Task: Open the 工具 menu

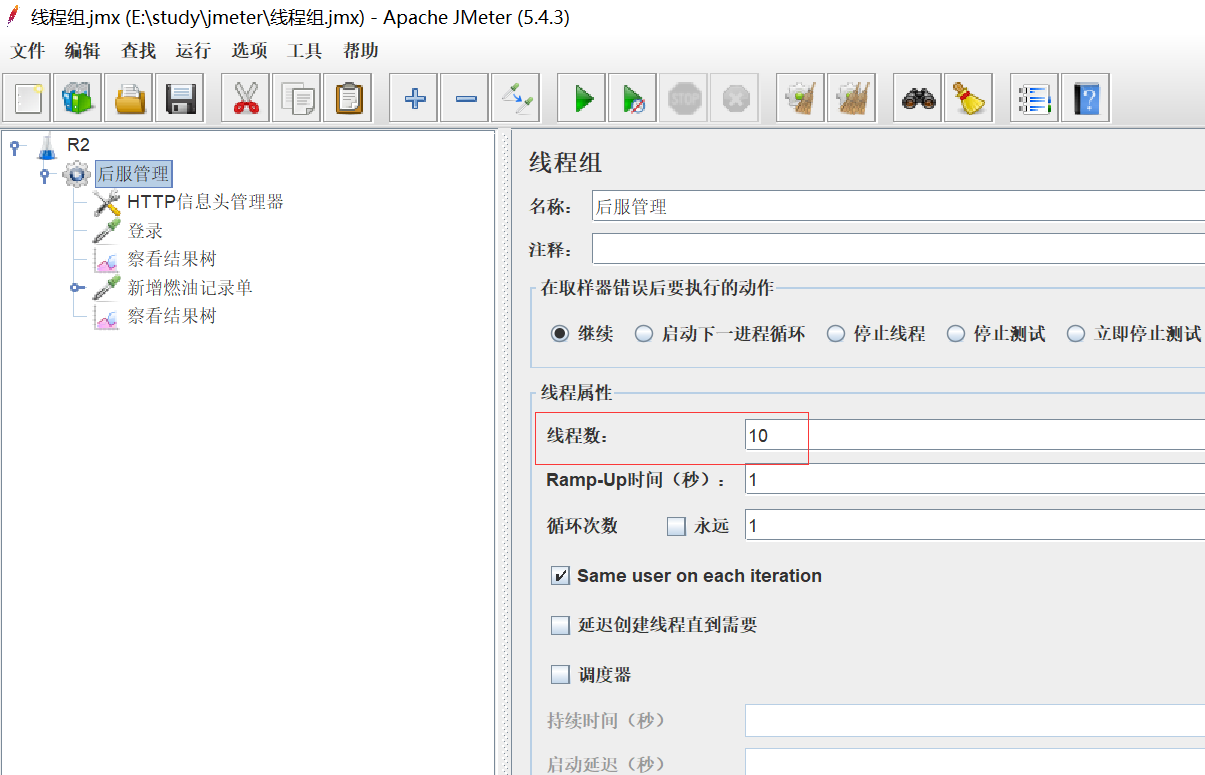Action: point(304,51)
